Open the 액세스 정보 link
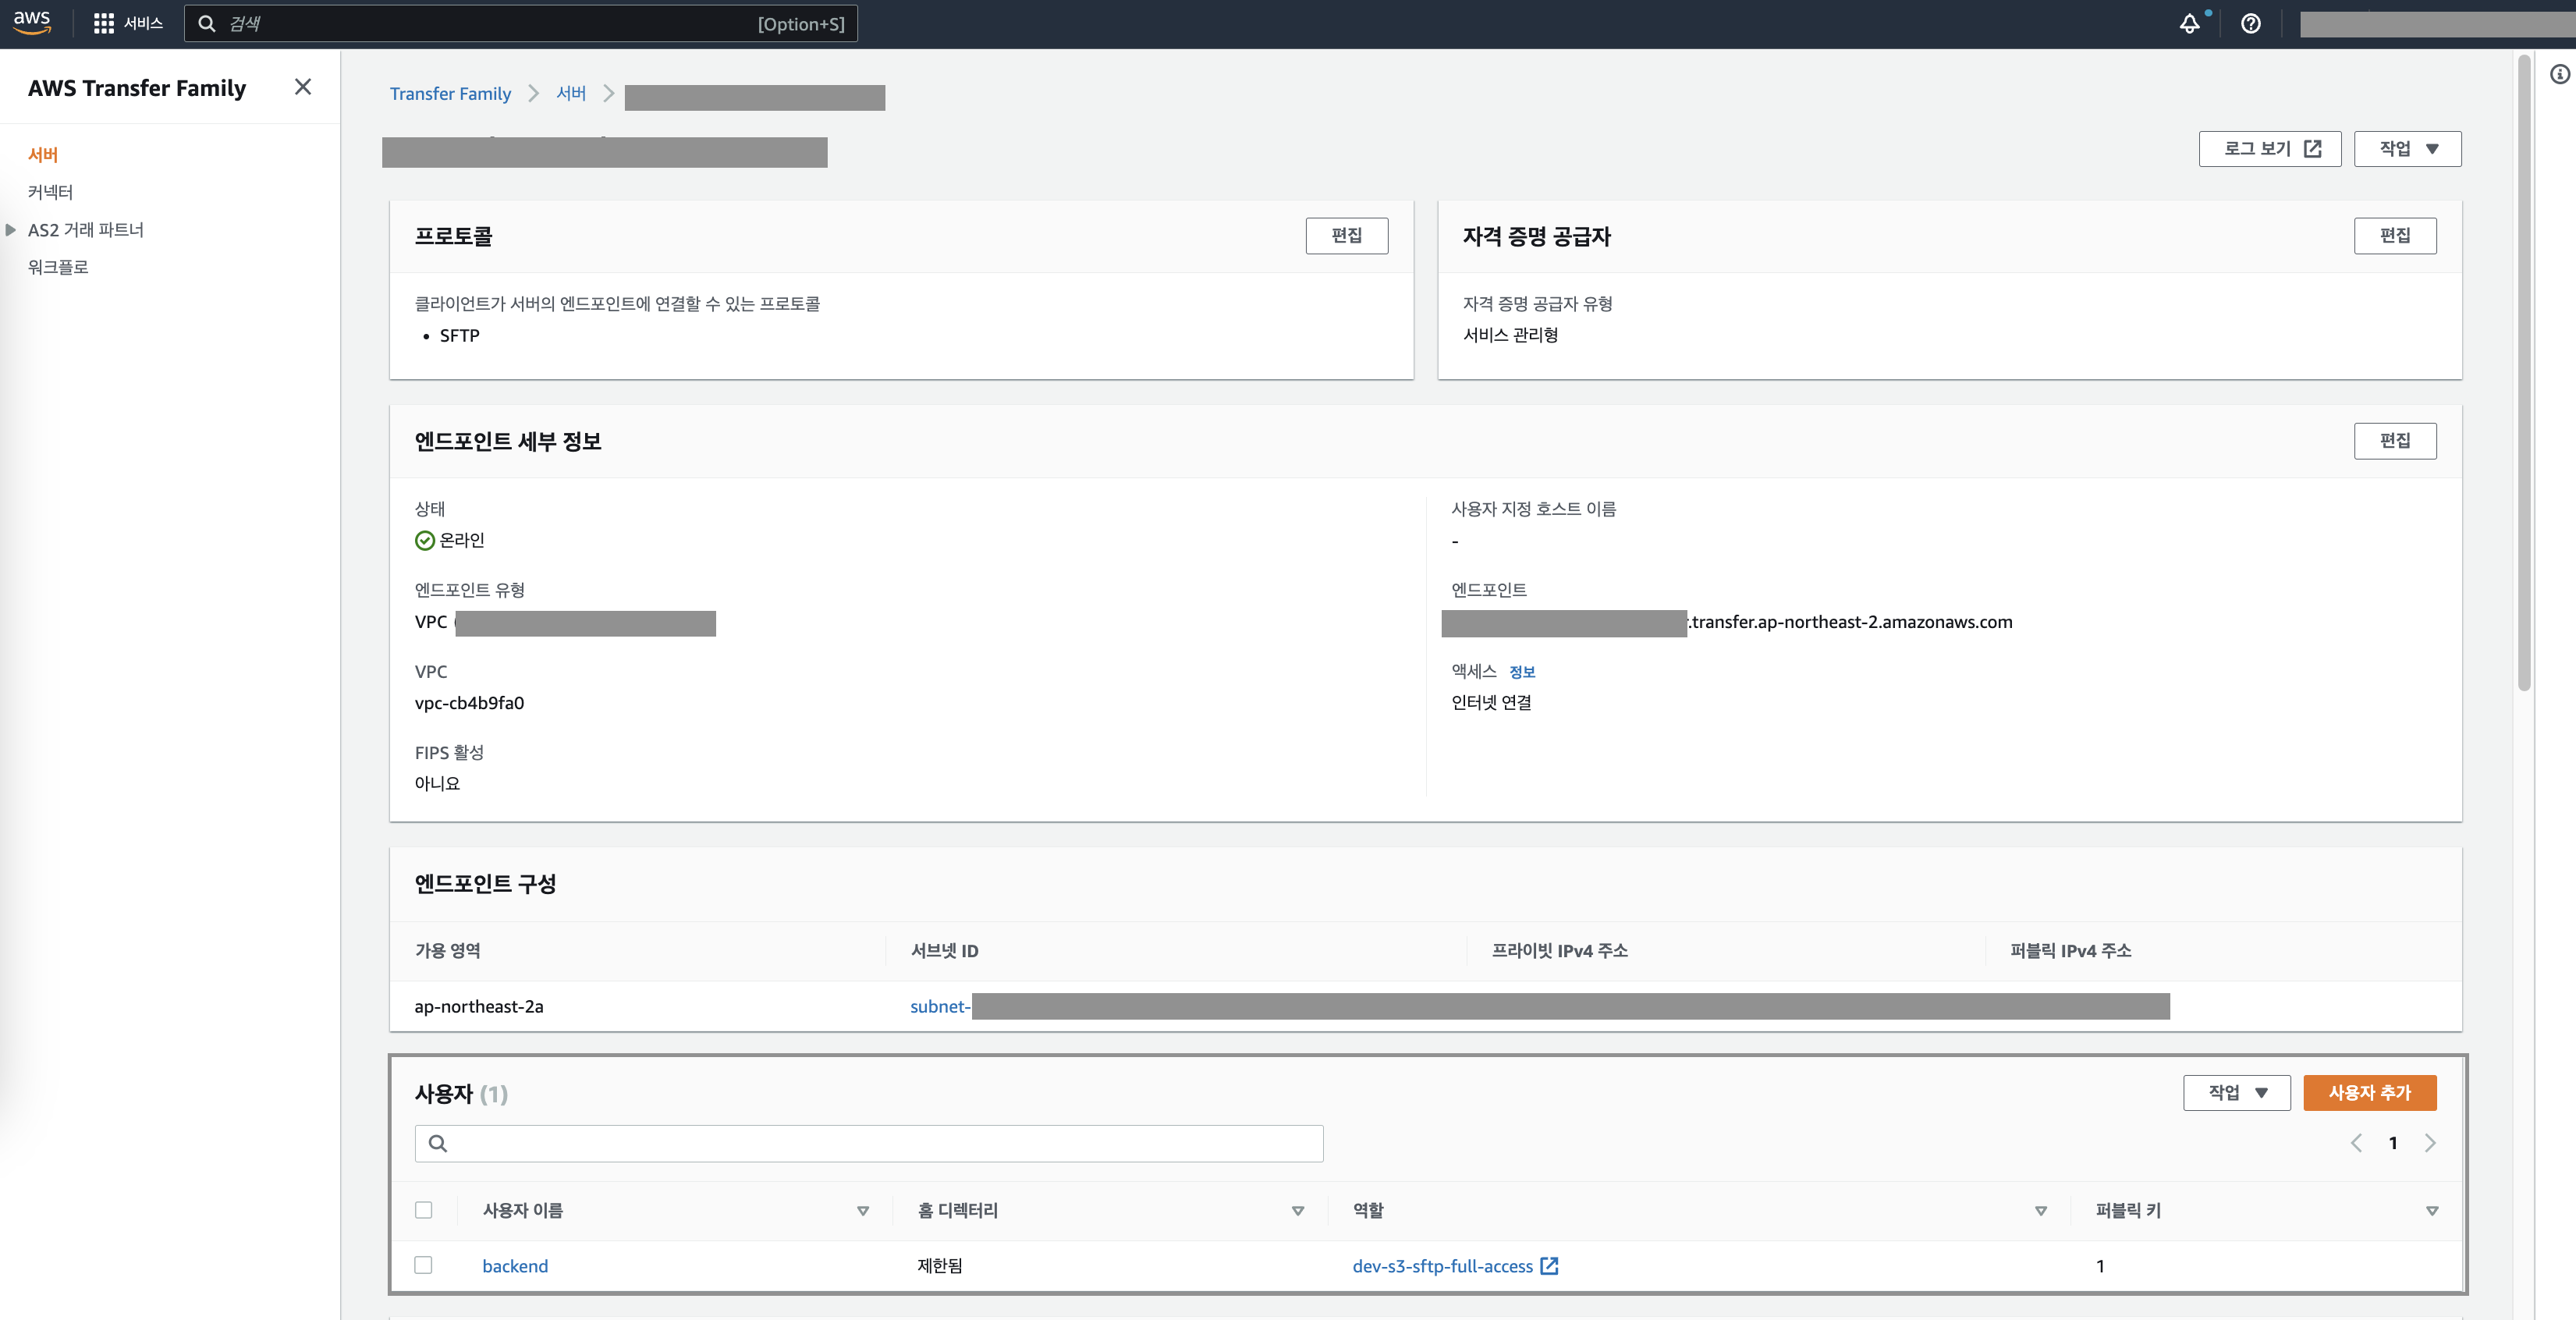2576x1320 pixels. (x=1521, y=672)
